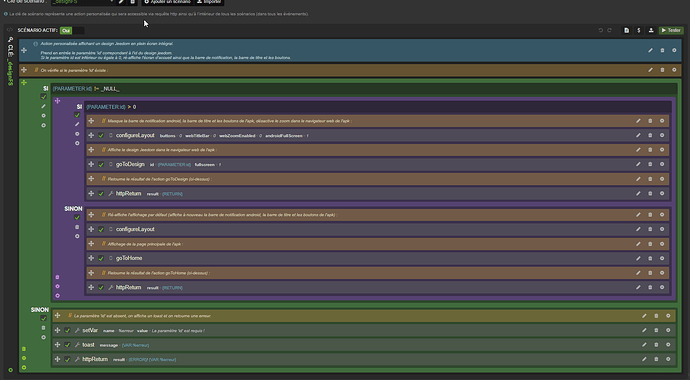This screenshot has height=380, width=690.
Task: Click the code view icon beside Scénario actif
Action: (x=10, y=30)
